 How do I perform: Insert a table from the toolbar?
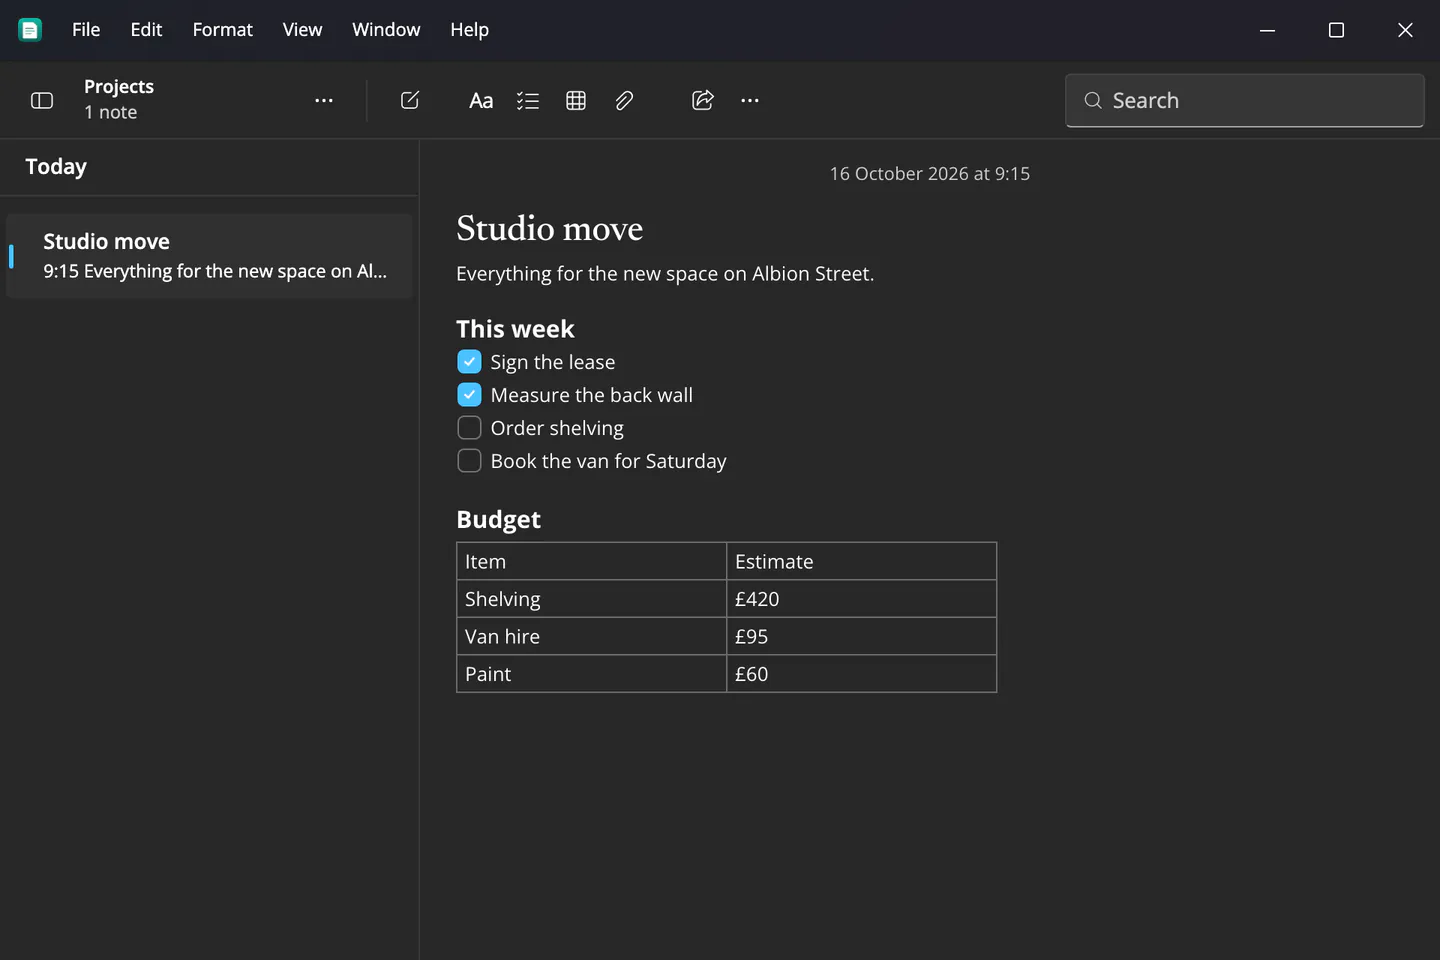coord(576,100)
